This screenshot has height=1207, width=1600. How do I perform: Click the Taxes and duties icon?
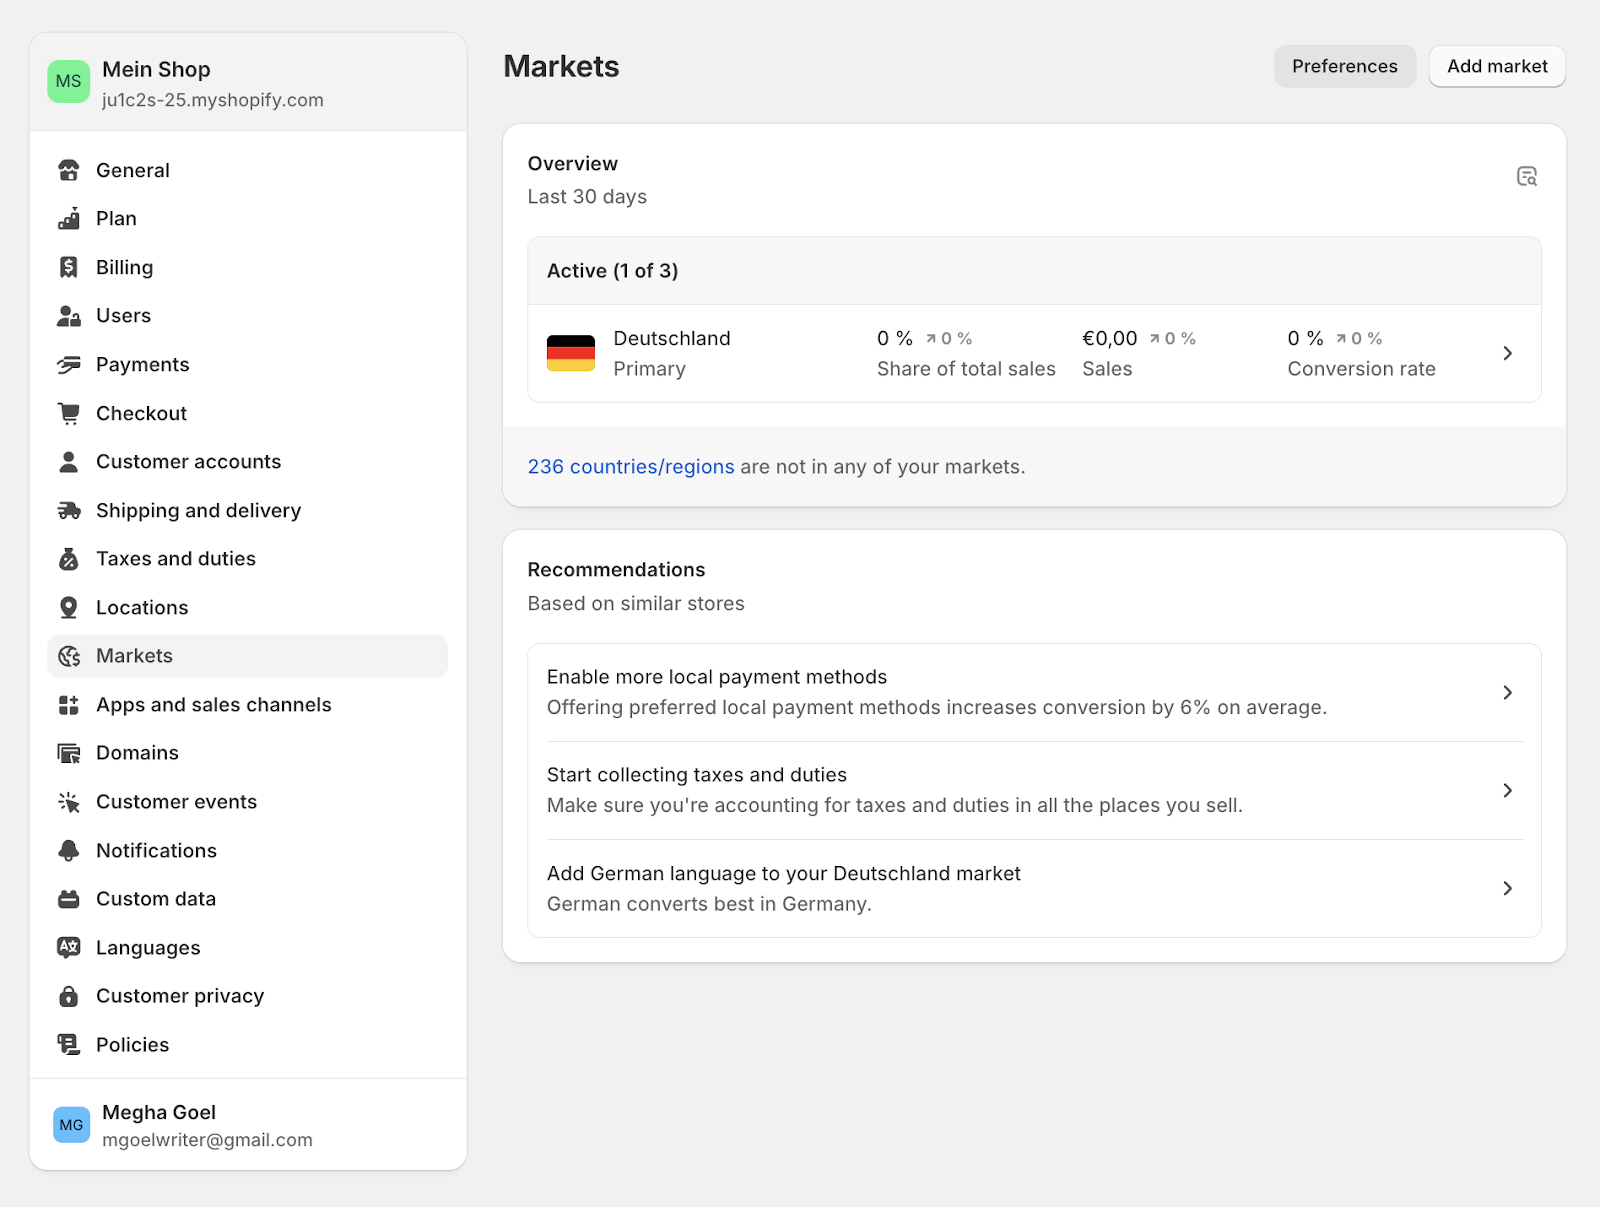pyautogui.click(x=69, y=559)
